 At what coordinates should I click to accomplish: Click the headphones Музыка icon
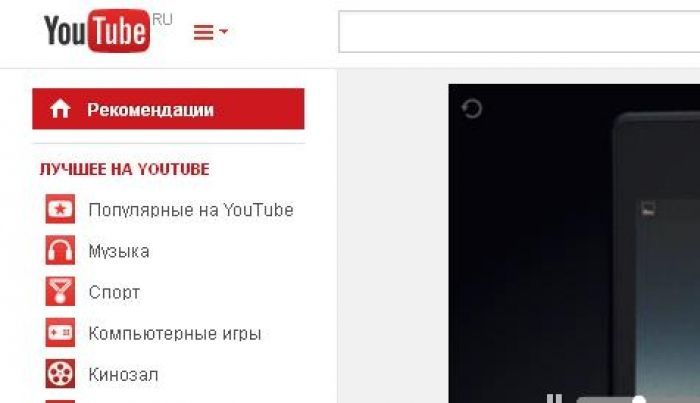tap(60, 250)
